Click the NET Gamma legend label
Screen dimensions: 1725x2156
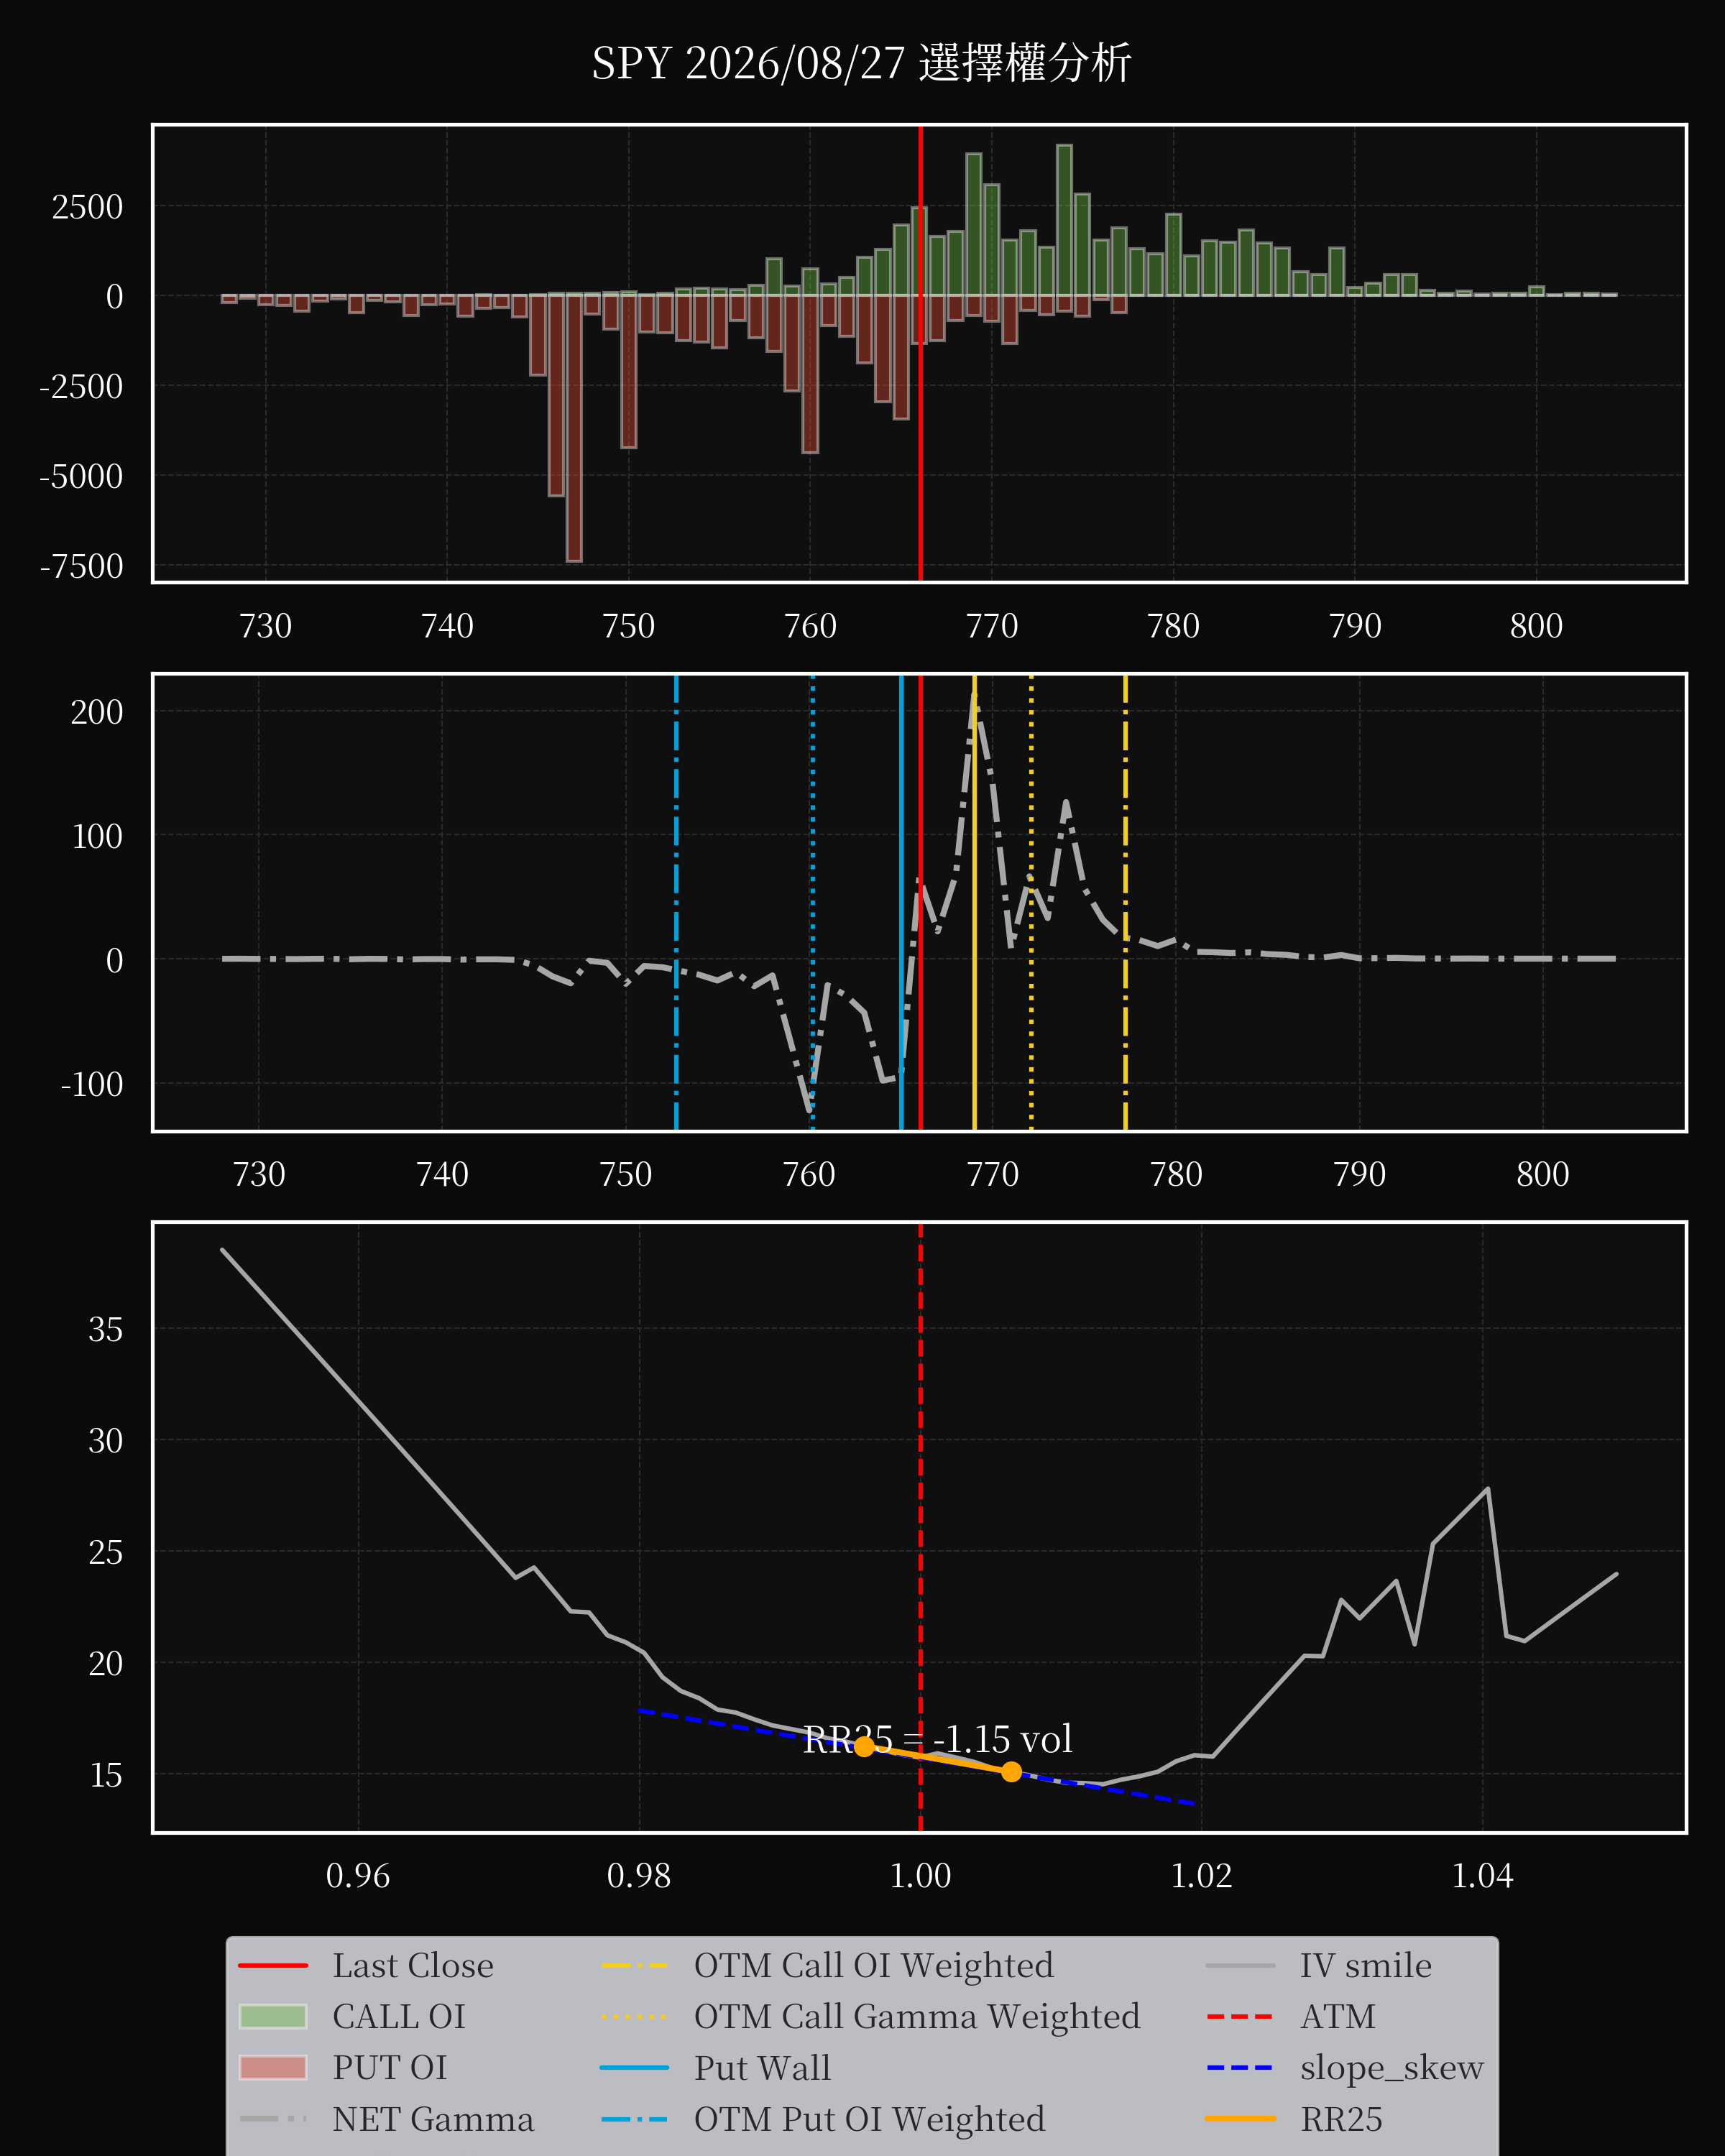click(433, 2119)
